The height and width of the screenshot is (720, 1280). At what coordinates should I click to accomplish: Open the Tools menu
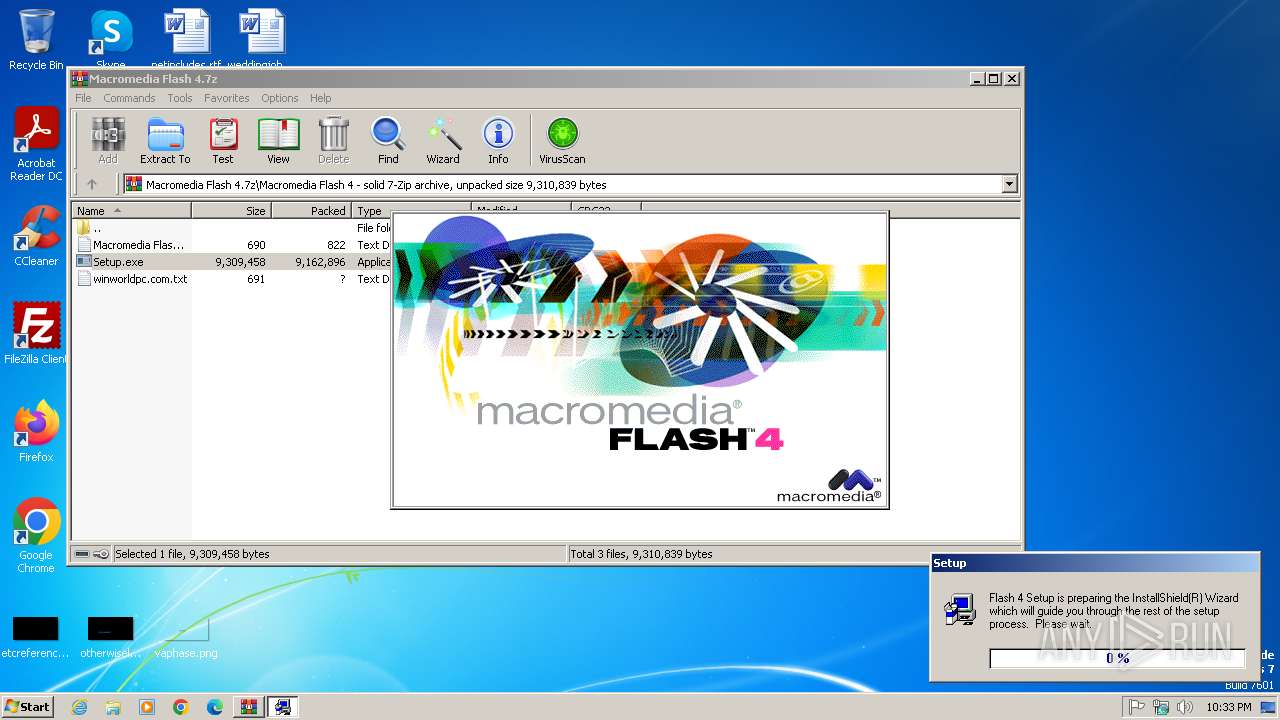coord(180,98)
